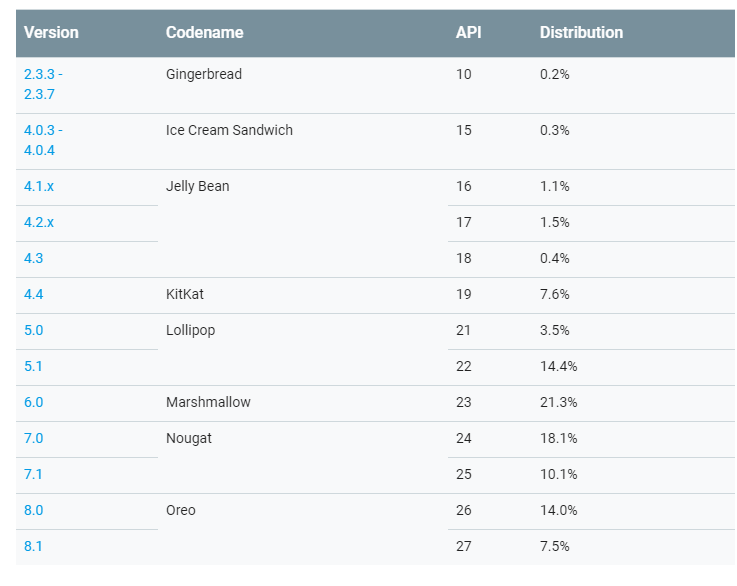Click the 21.3% distribution value
This screenshot has width=737, height=586.
click(558, 402)
